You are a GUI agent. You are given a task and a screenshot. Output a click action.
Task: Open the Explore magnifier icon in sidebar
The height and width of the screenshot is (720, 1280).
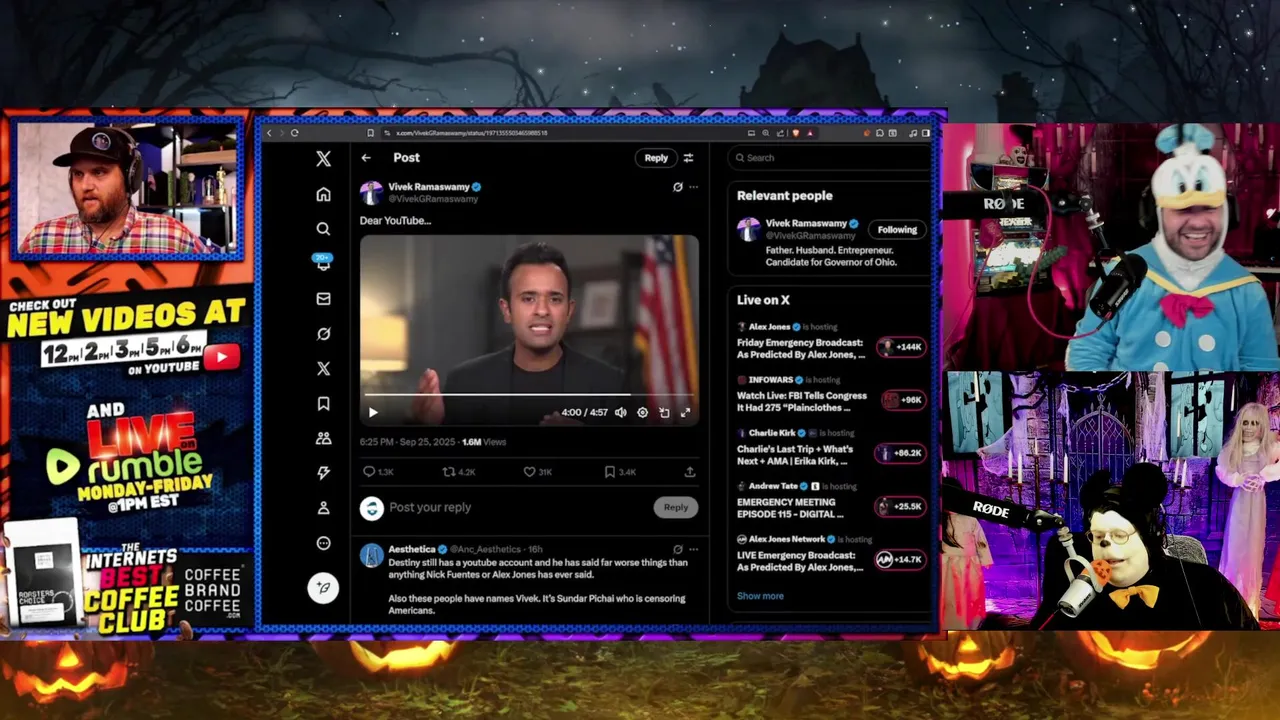pos(323,229)
